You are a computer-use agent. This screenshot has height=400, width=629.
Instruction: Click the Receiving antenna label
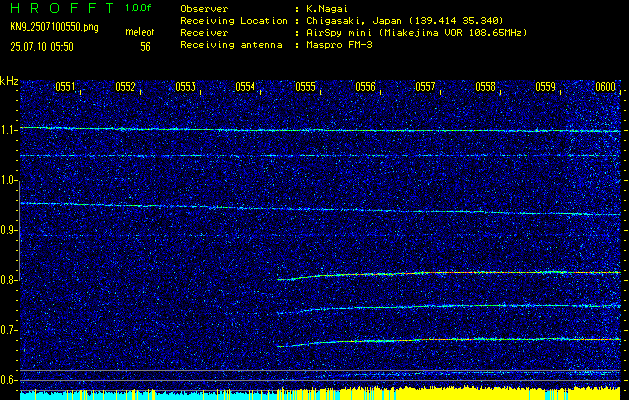[x=231, y=45]
